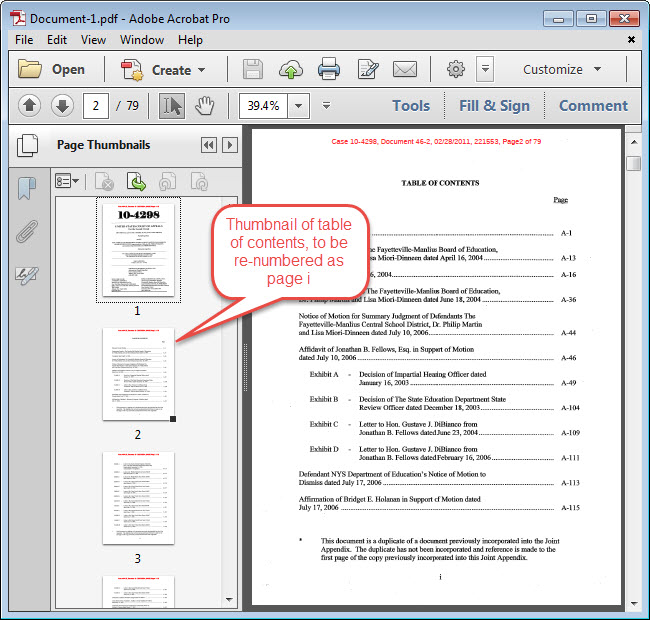Image resolution: width=650 pixels, height=620 pixels.
Task: Go to previous page with up arrow
Action: (x=29, y=106)
